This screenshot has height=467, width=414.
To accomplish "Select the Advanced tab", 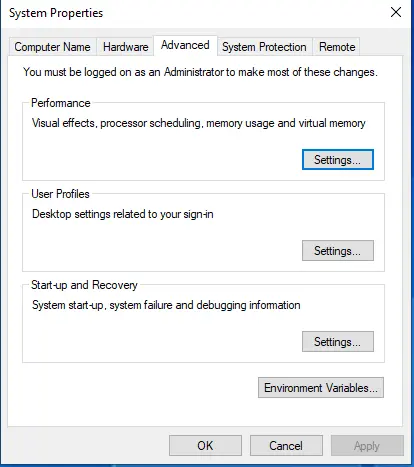I will 185,45.
